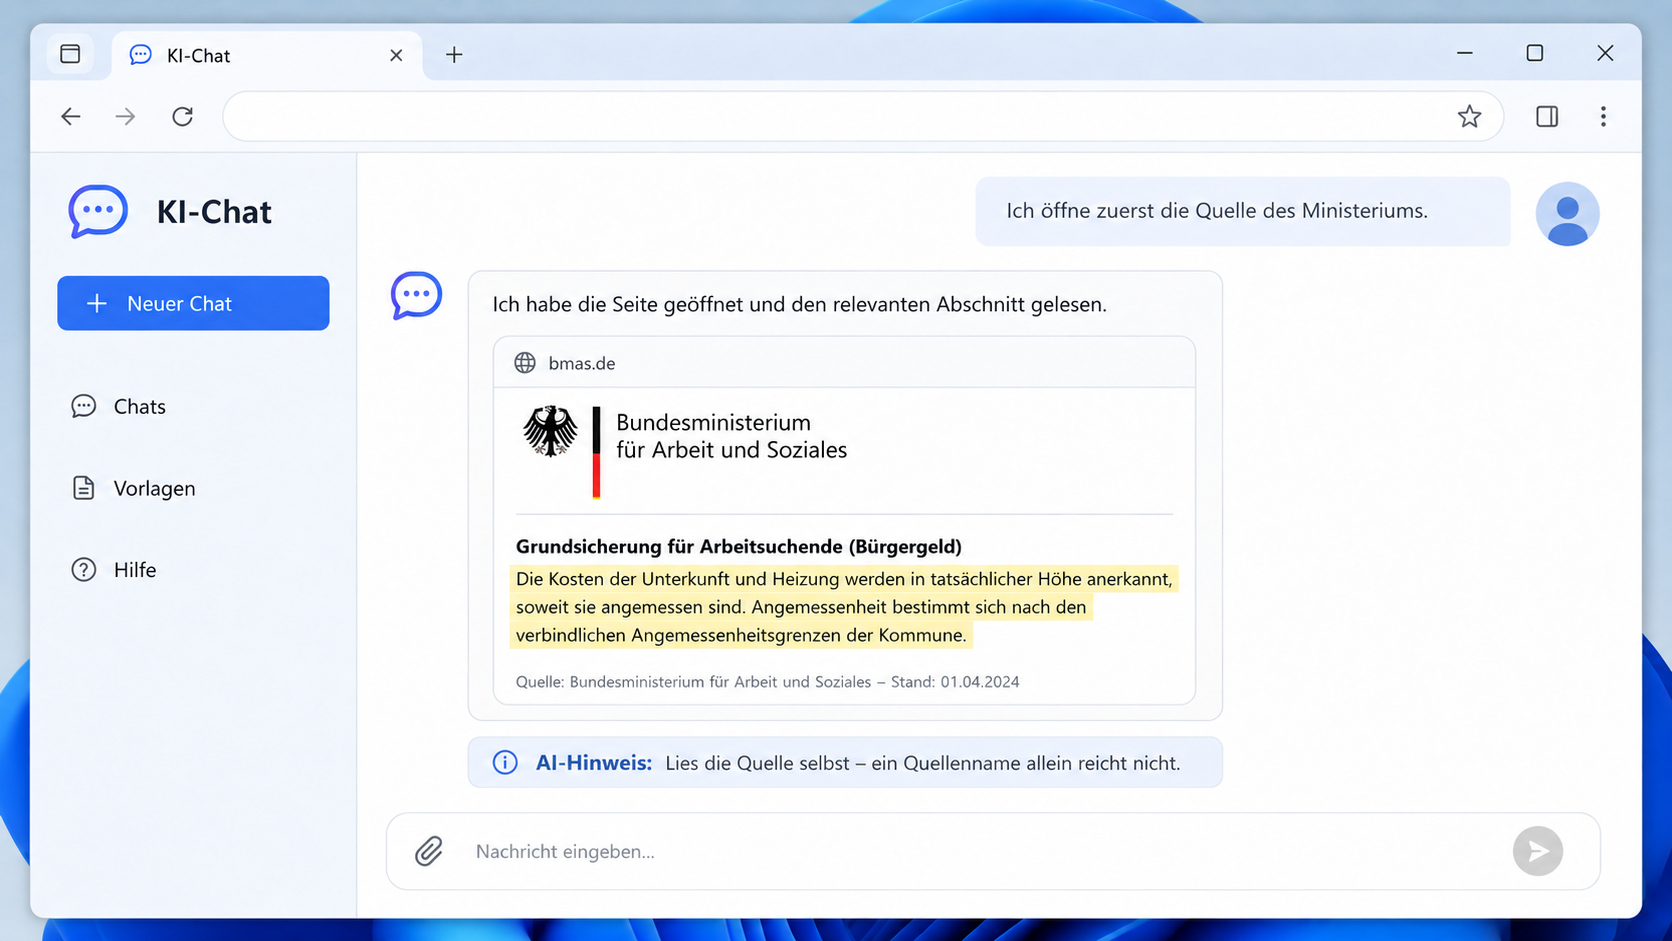The image size is (1672, 941).
Task: Click the Bundesministerium für Arbeit und Soziales title
Action: click(x=731, y=436)
